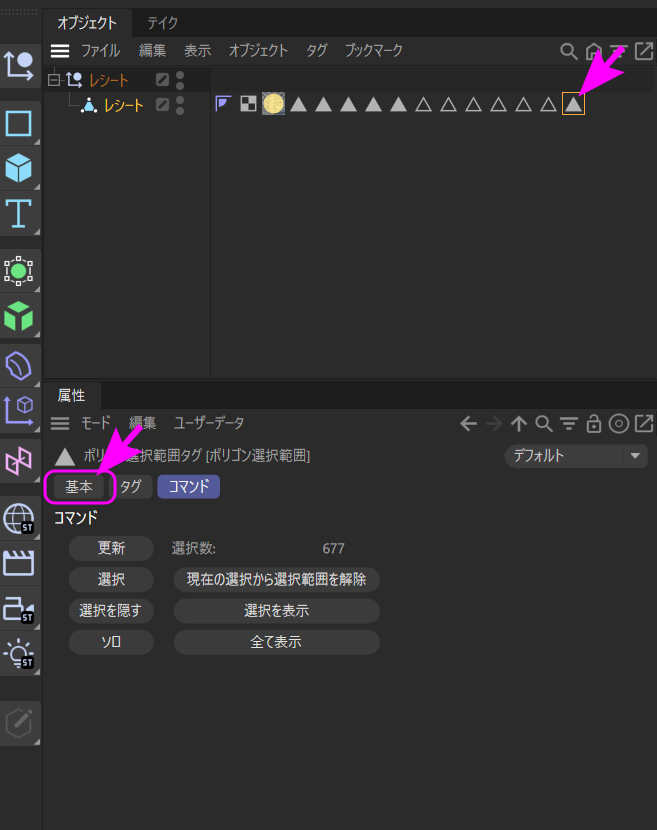Select the child レシート object in tree

124,105
